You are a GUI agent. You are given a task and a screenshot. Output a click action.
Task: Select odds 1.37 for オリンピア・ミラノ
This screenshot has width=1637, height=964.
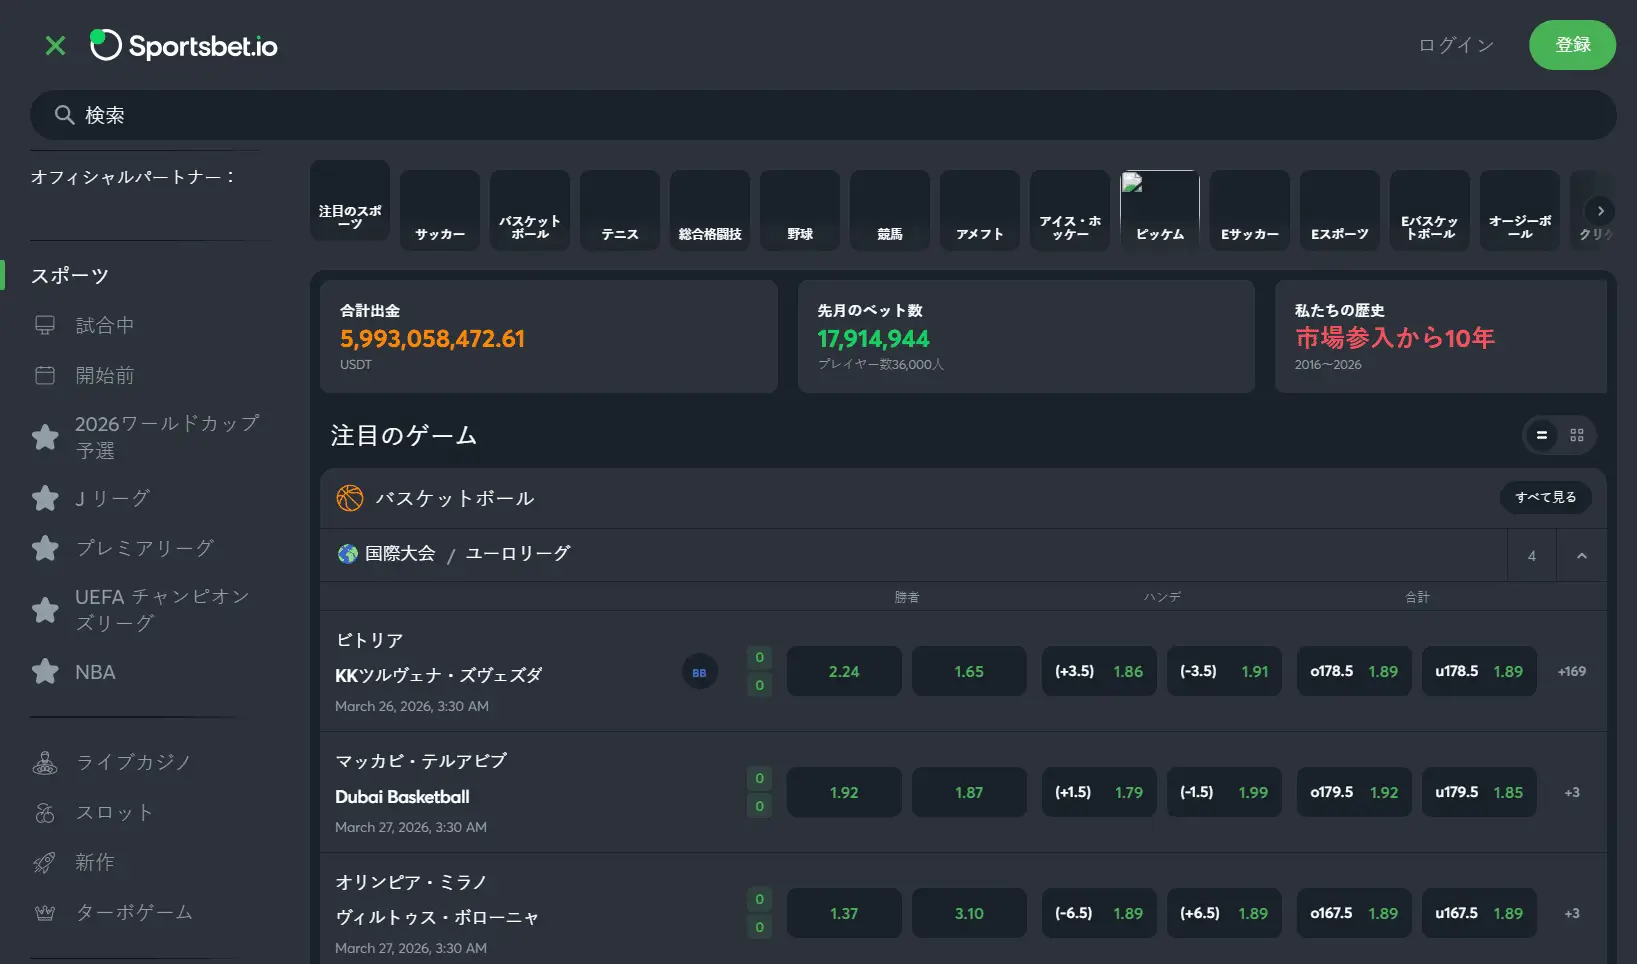click(x=844, y=913)
